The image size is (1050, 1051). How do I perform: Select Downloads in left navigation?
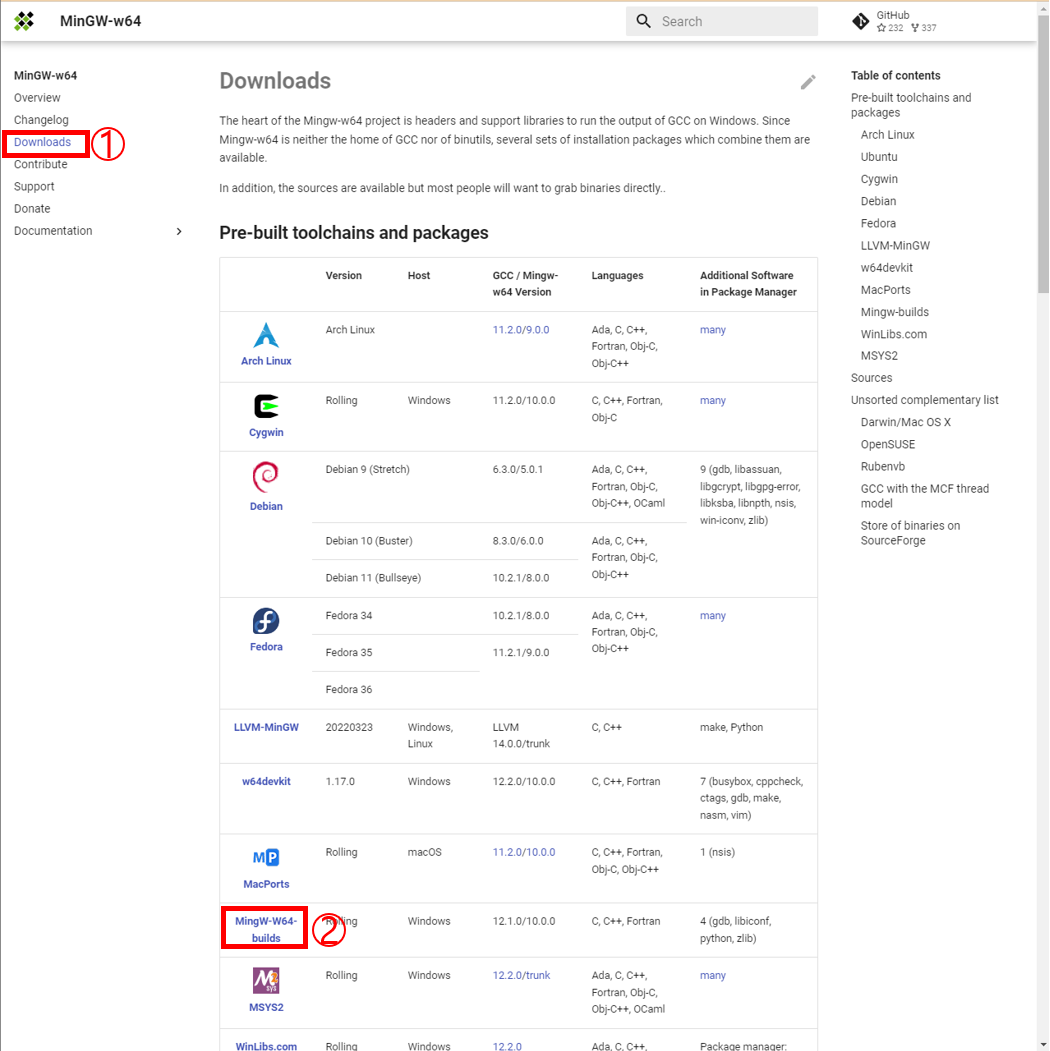pos(42,142)
